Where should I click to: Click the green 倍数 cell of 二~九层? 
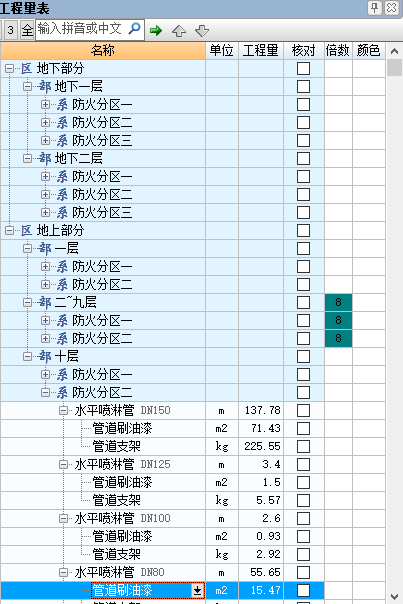[338, 302]
